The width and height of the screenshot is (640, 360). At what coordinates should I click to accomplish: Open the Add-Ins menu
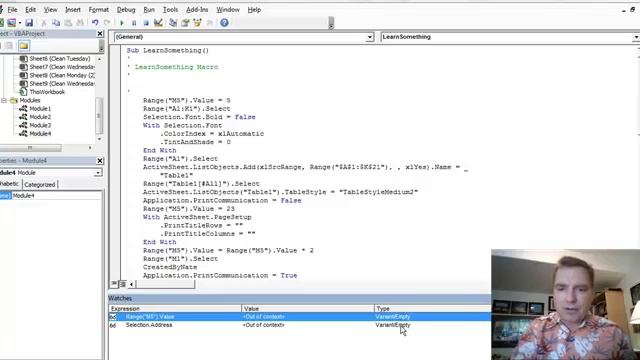[197, 9]
